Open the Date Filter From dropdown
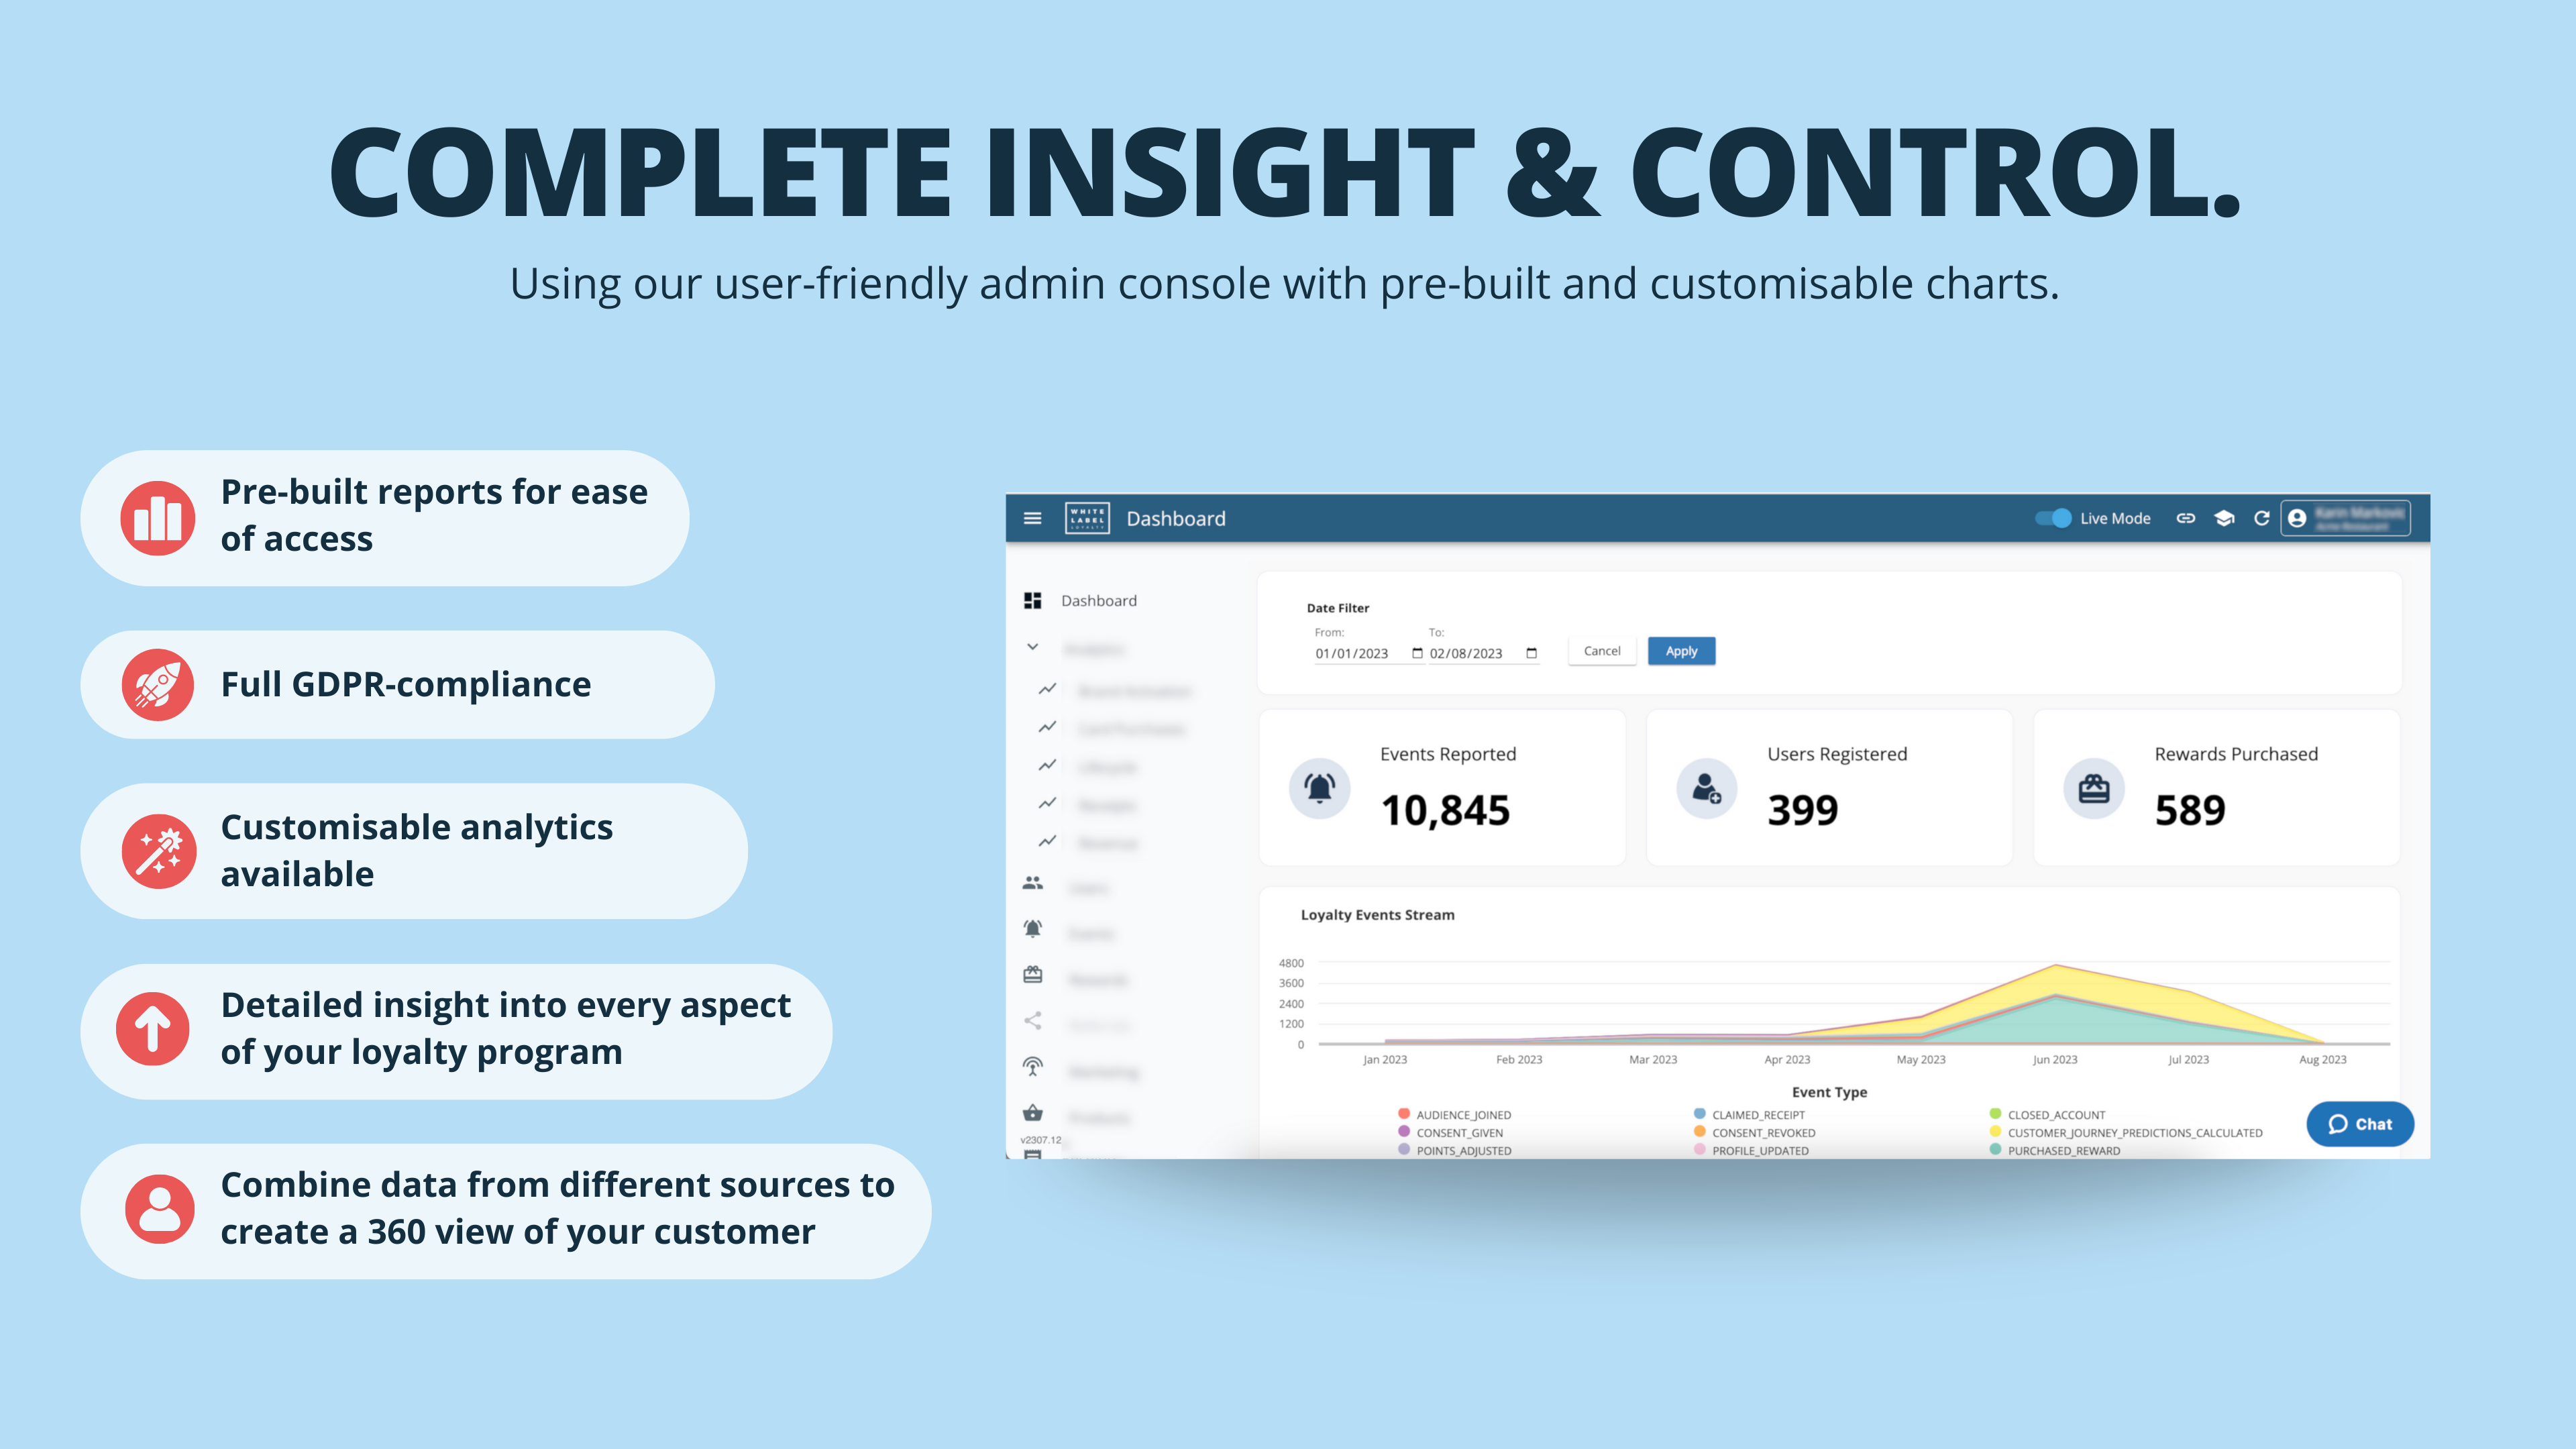2576x1449 pixels. pos(1415,649)
